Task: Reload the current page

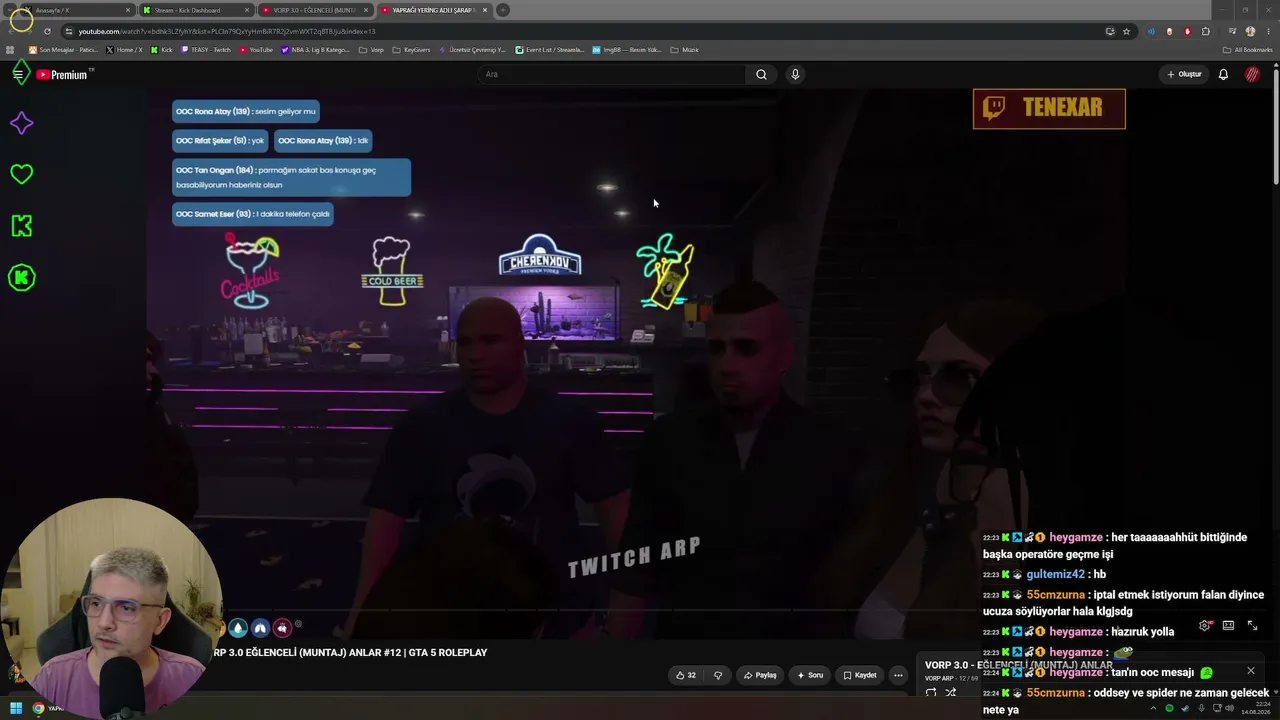Action: pyautogui.click(x=47, y=31)
